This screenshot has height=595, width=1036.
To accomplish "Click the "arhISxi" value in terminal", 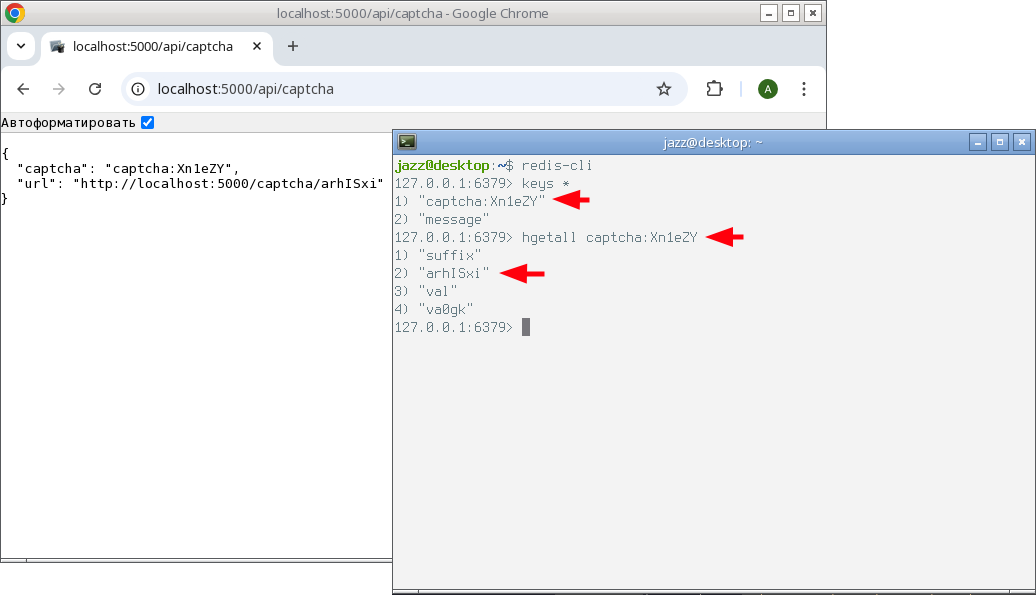I will click(x=454, y=273).
